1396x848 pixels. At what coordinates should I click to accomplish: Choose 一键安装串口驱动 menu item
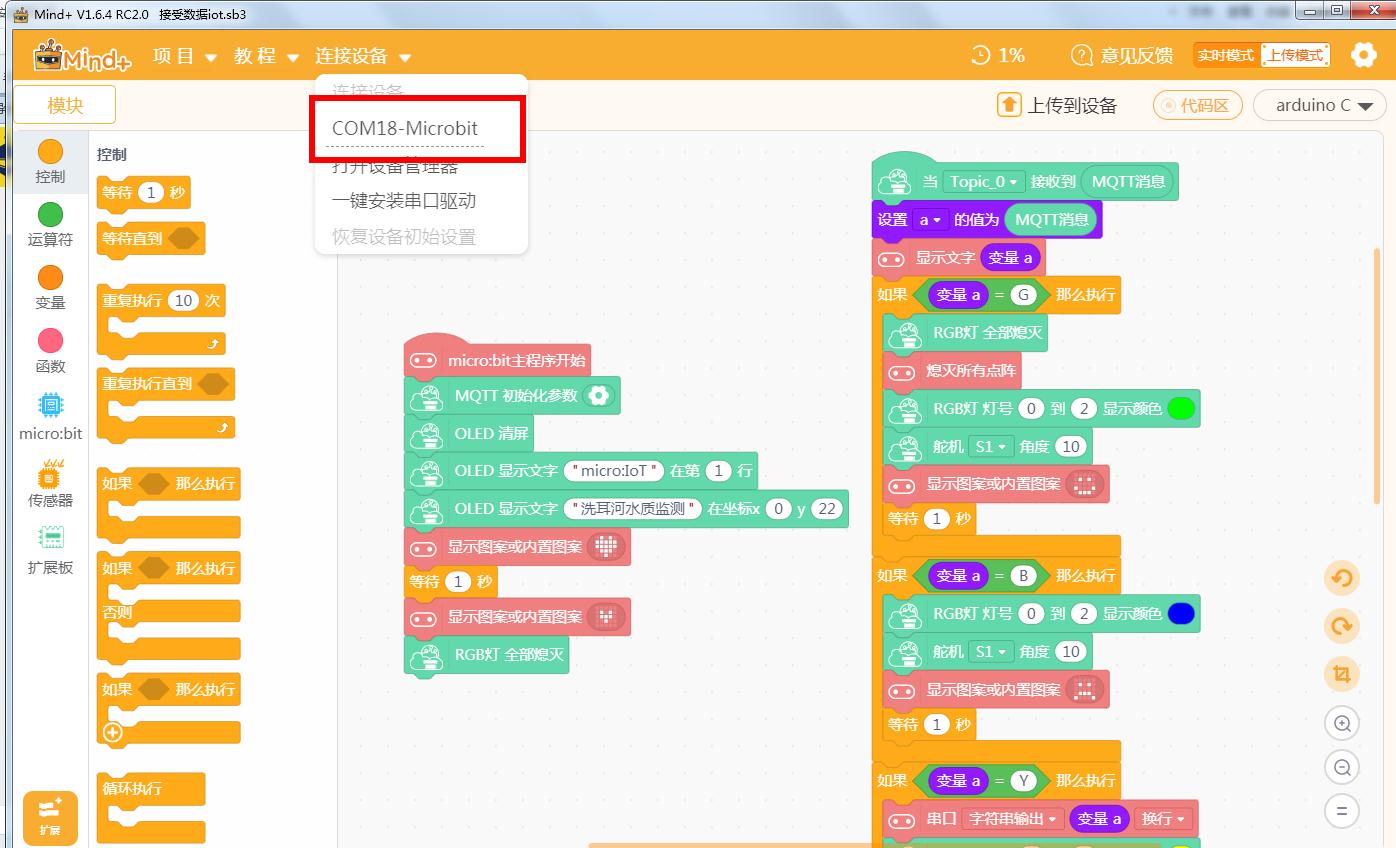pos(404,201)
